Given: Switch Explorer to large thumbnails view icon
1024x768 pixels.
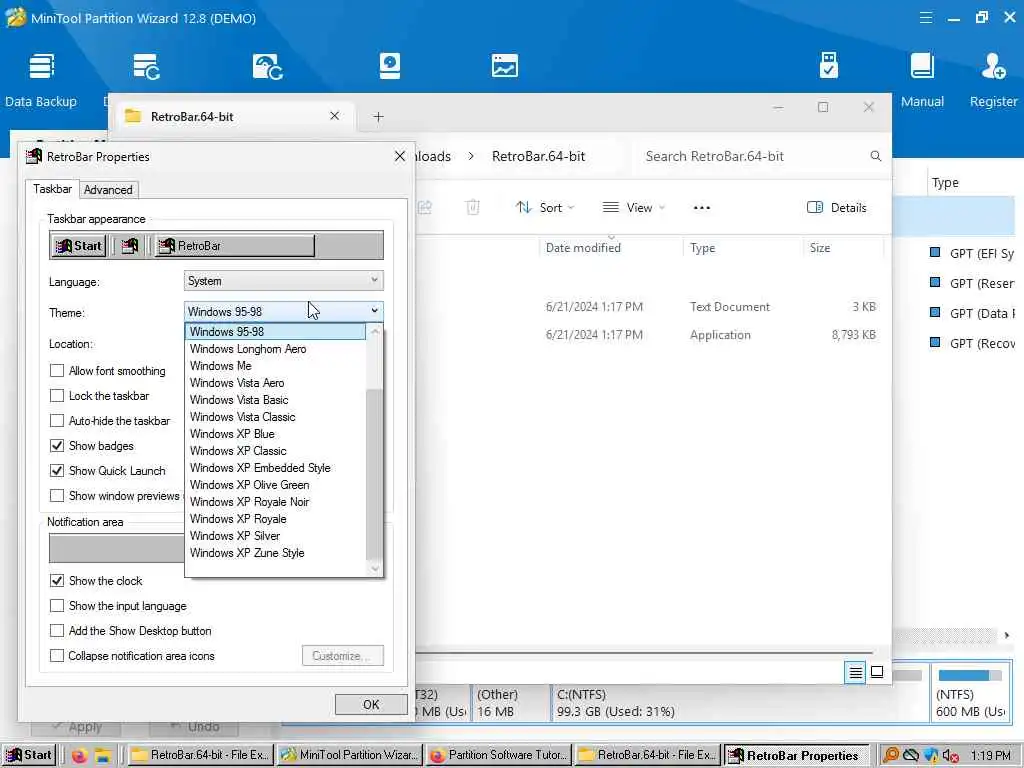Looking at the screenshot, I should (877, 672).
